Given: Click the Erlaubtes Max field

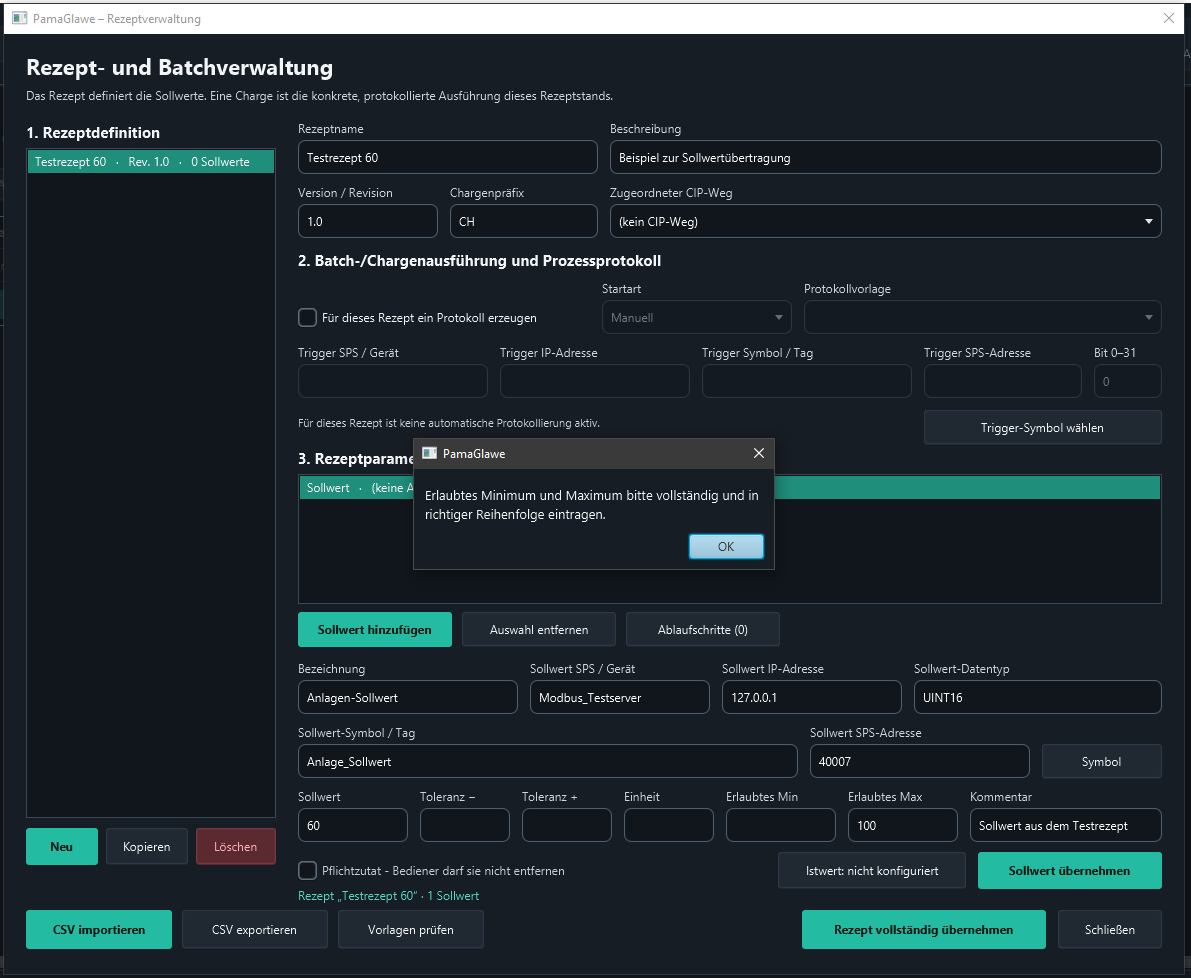Looking at the screenshot, I should [x=902, y=825].
